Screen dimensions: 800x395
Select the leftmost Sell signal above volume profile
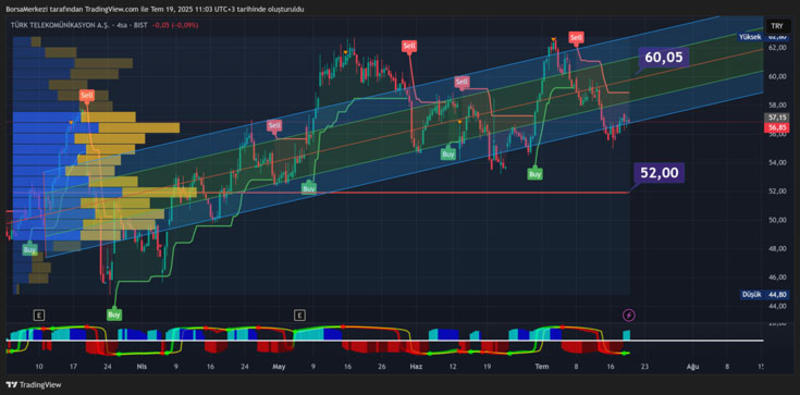(87, 95)
